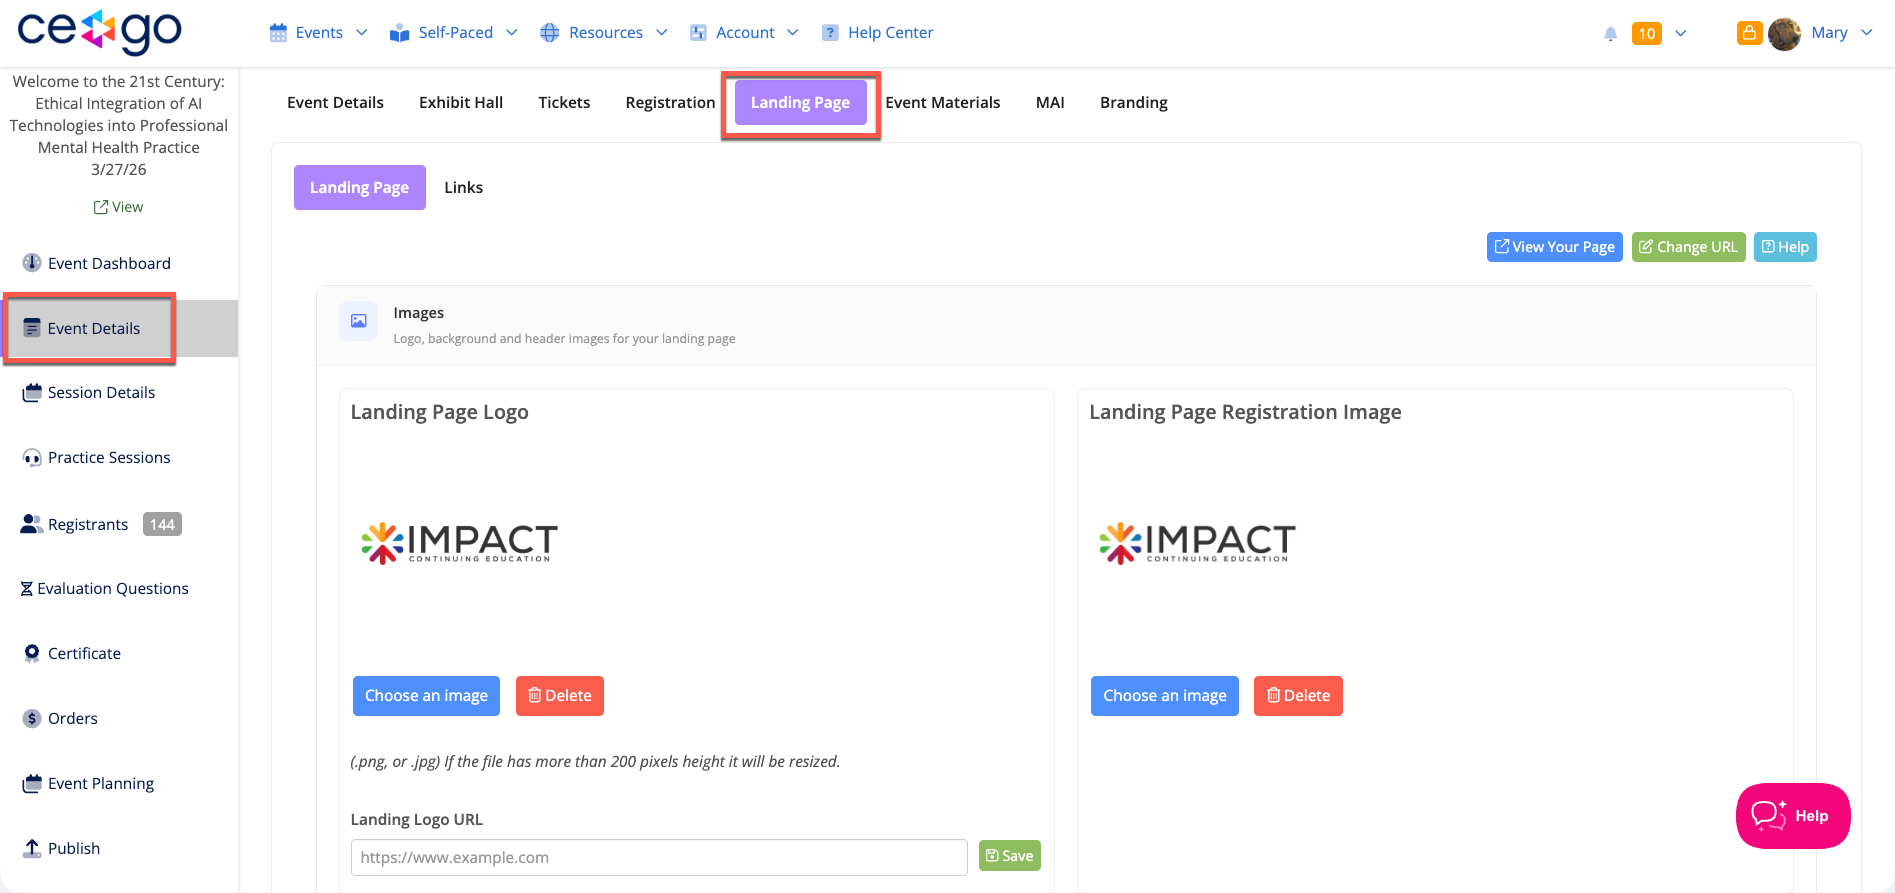Screen dimensions: 1895x893
Task: Expand the Self-Paced dropdown chevron
Action: (512, 33)
